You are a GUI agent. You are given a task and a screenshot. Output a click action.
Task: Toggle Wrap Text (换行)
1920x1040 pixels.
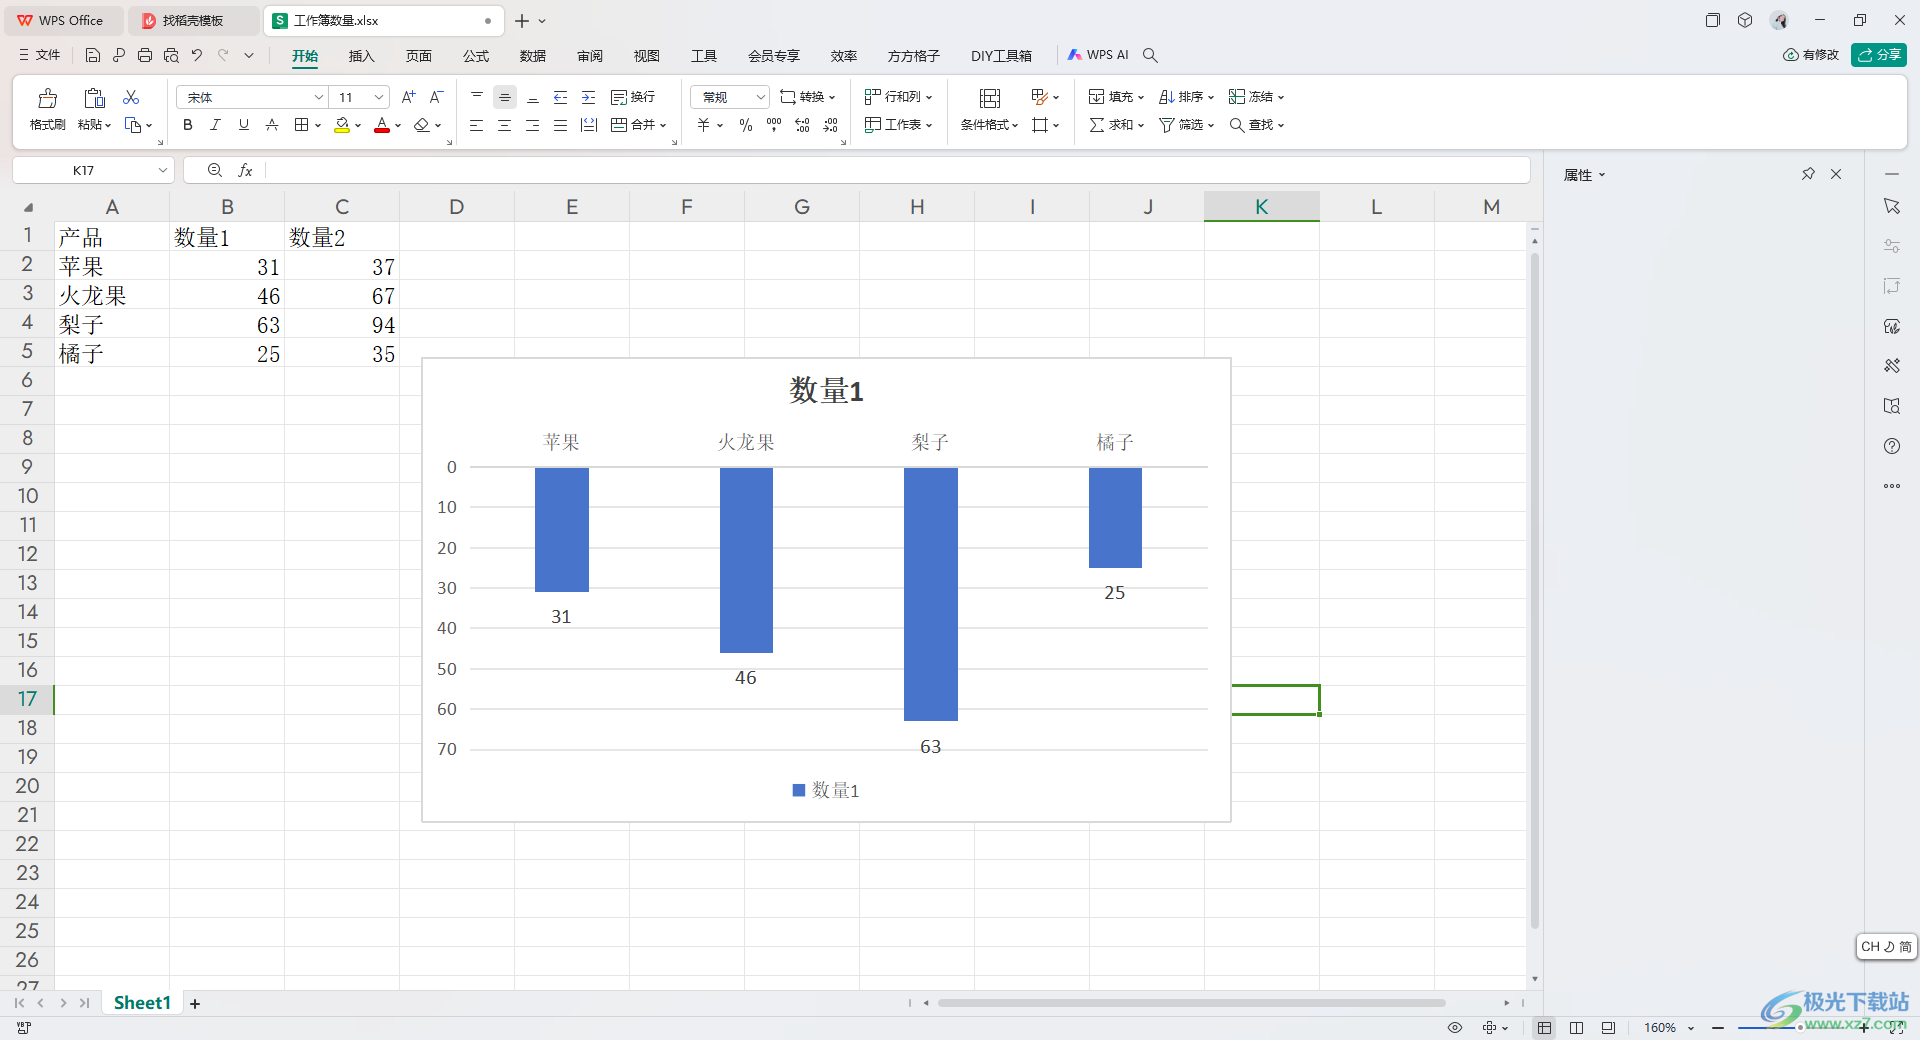pyautogui.click(x=633, y=97)
